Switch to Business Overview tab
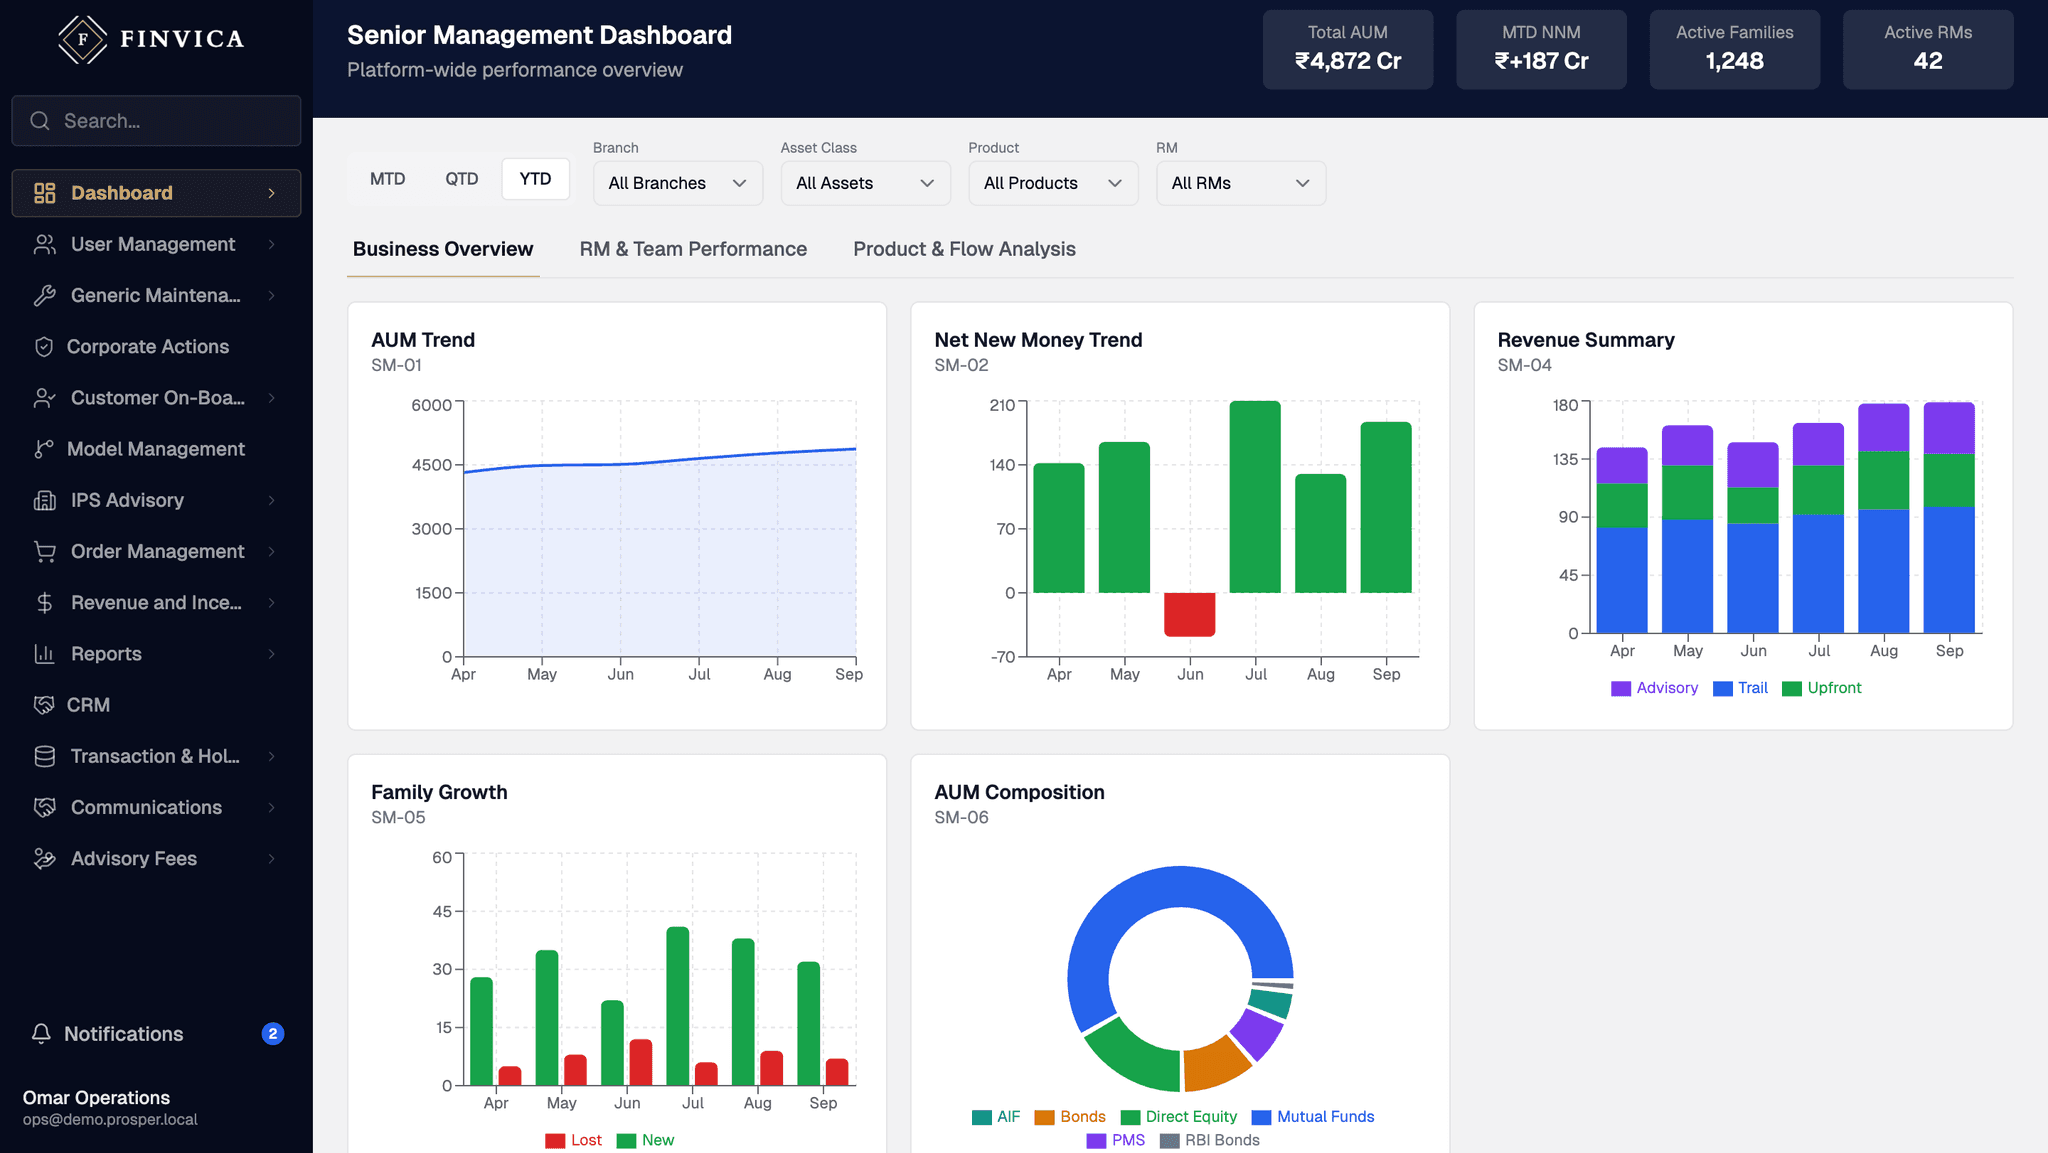The width and height of the screenshot is (2048, 1153). (x=443, y=249)
